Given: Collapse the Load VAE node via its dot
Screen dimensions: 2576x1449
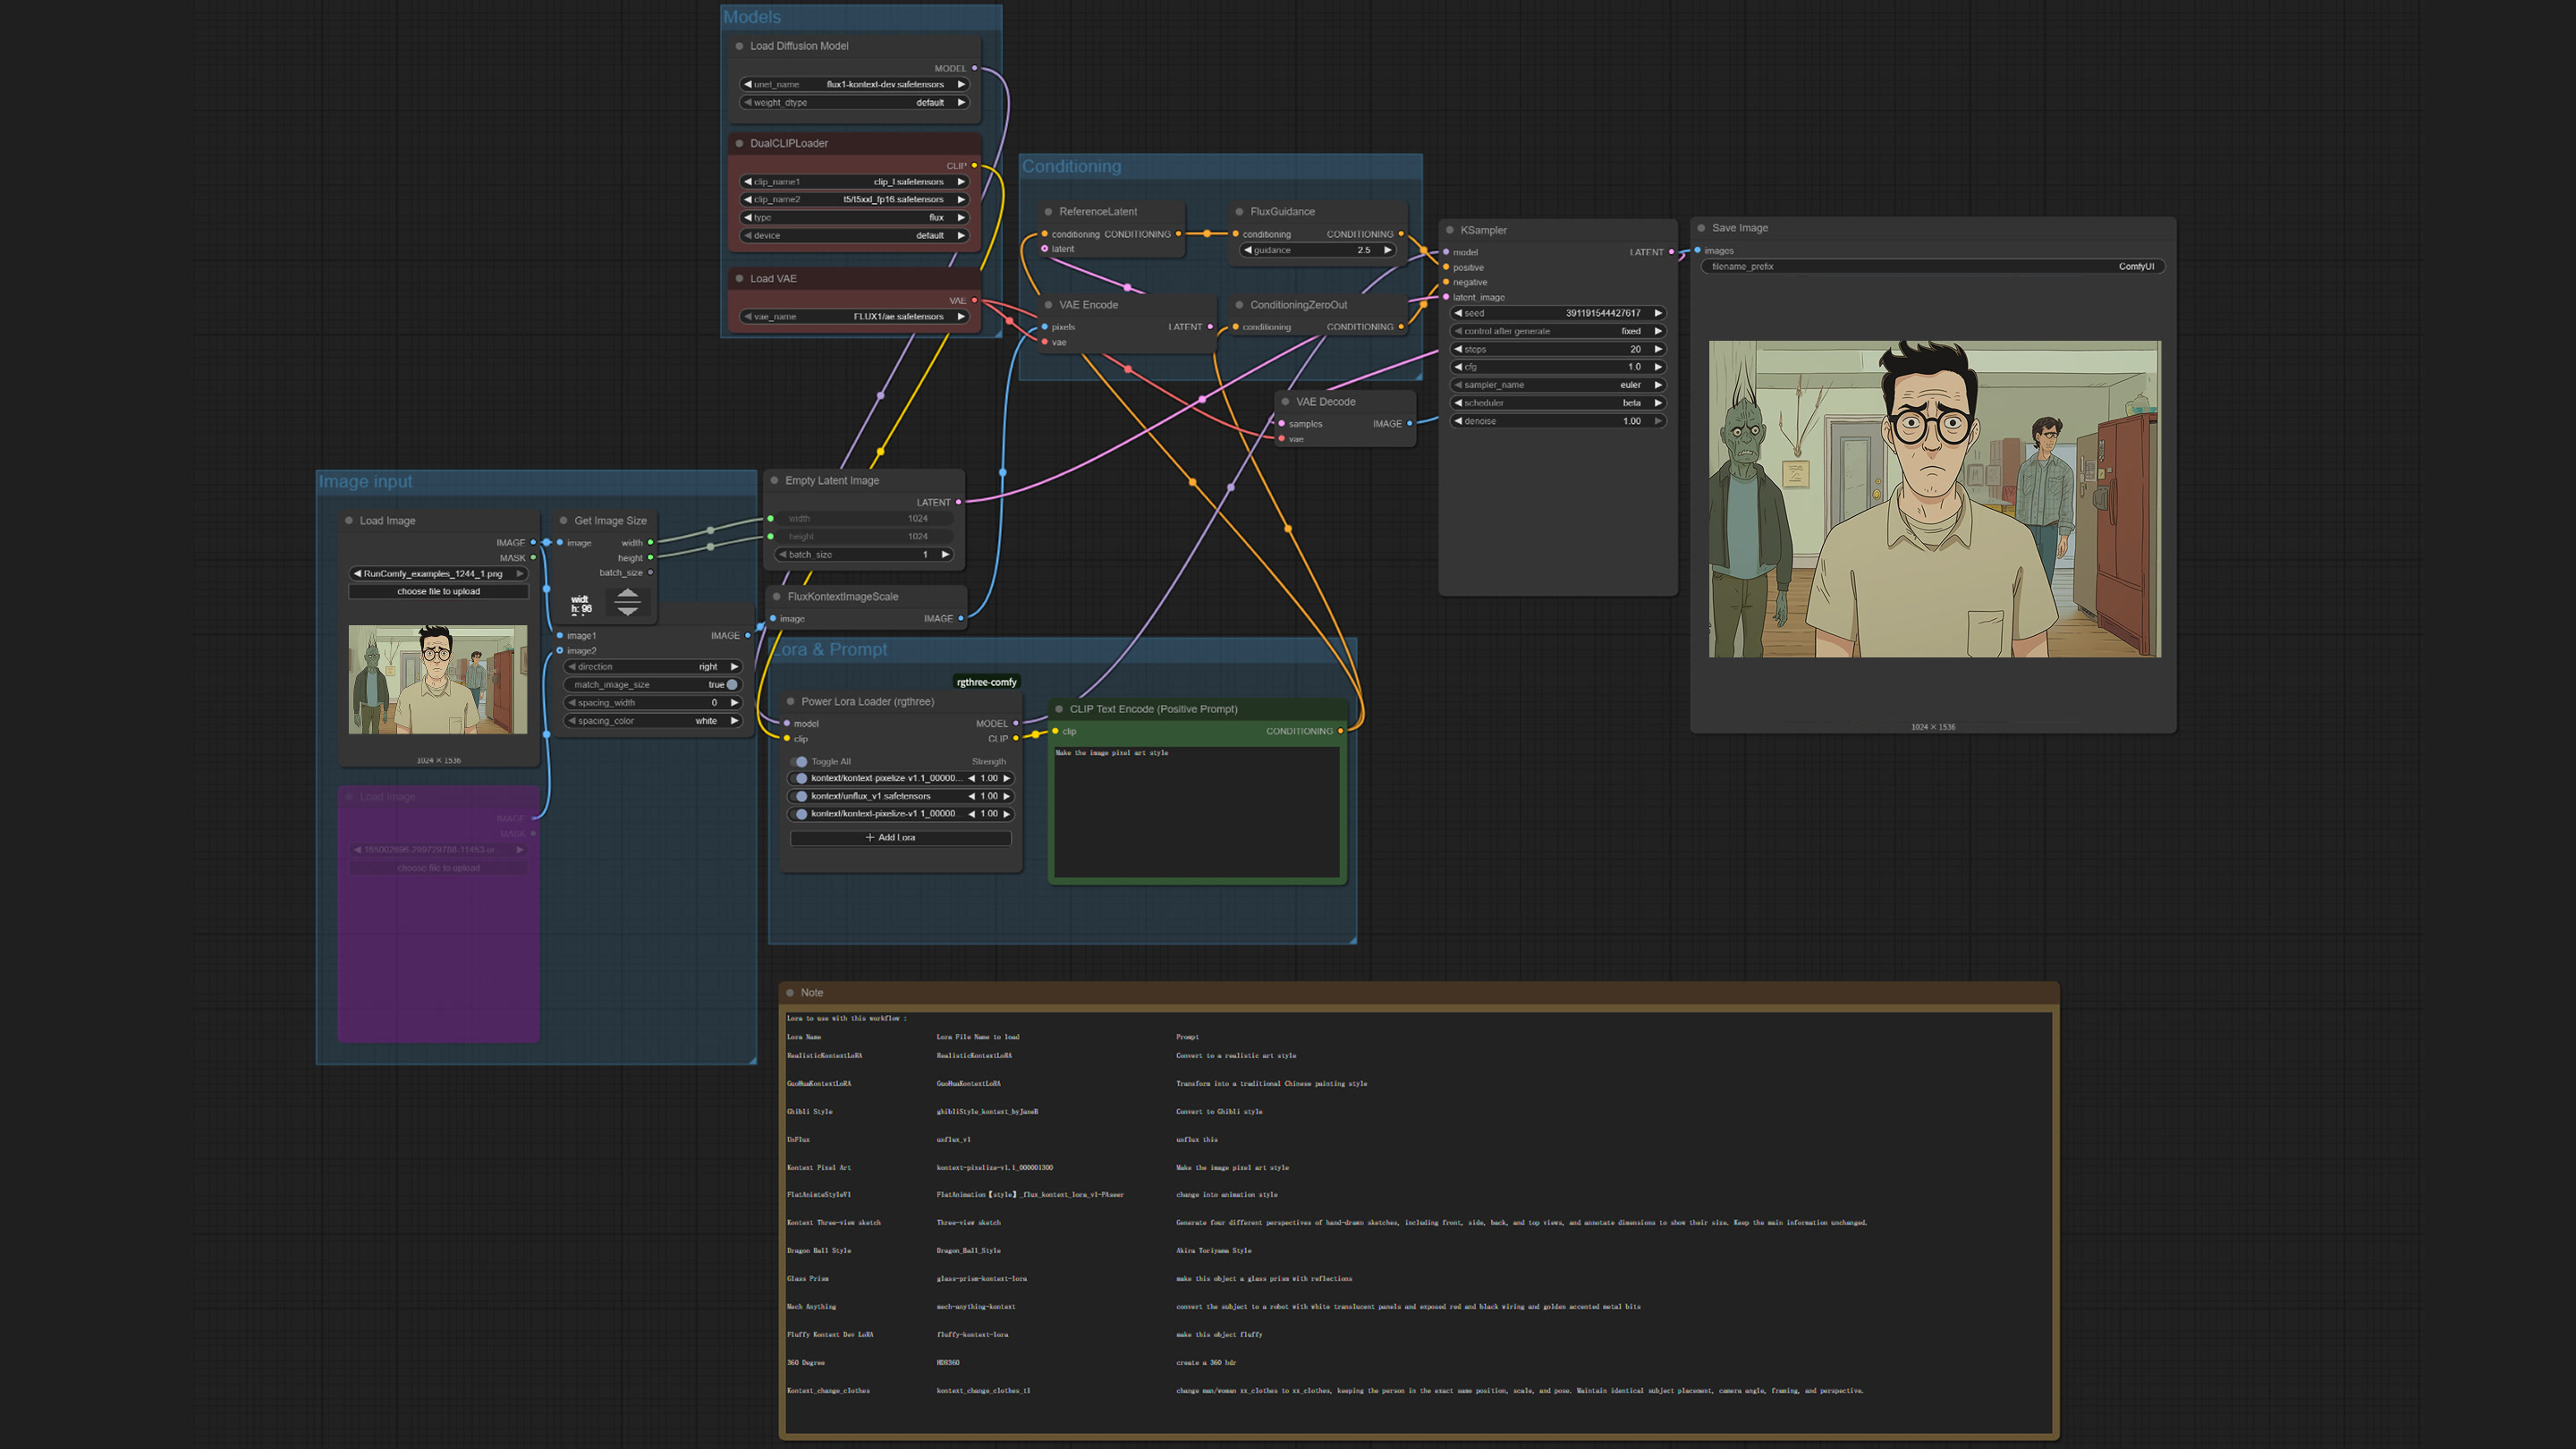Looking at the screenshot, I should click(739, 279).
